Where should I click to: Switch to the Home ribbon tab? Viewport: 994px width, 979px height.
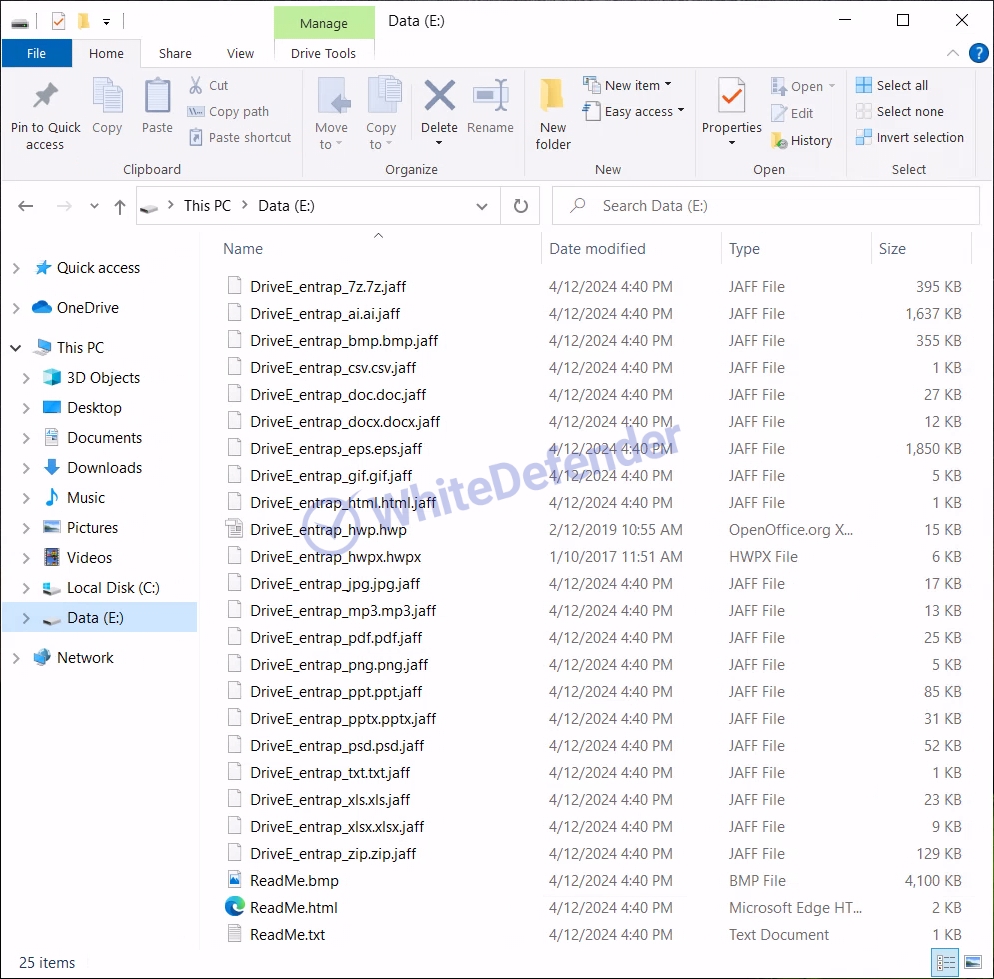[x=106, y=53]
